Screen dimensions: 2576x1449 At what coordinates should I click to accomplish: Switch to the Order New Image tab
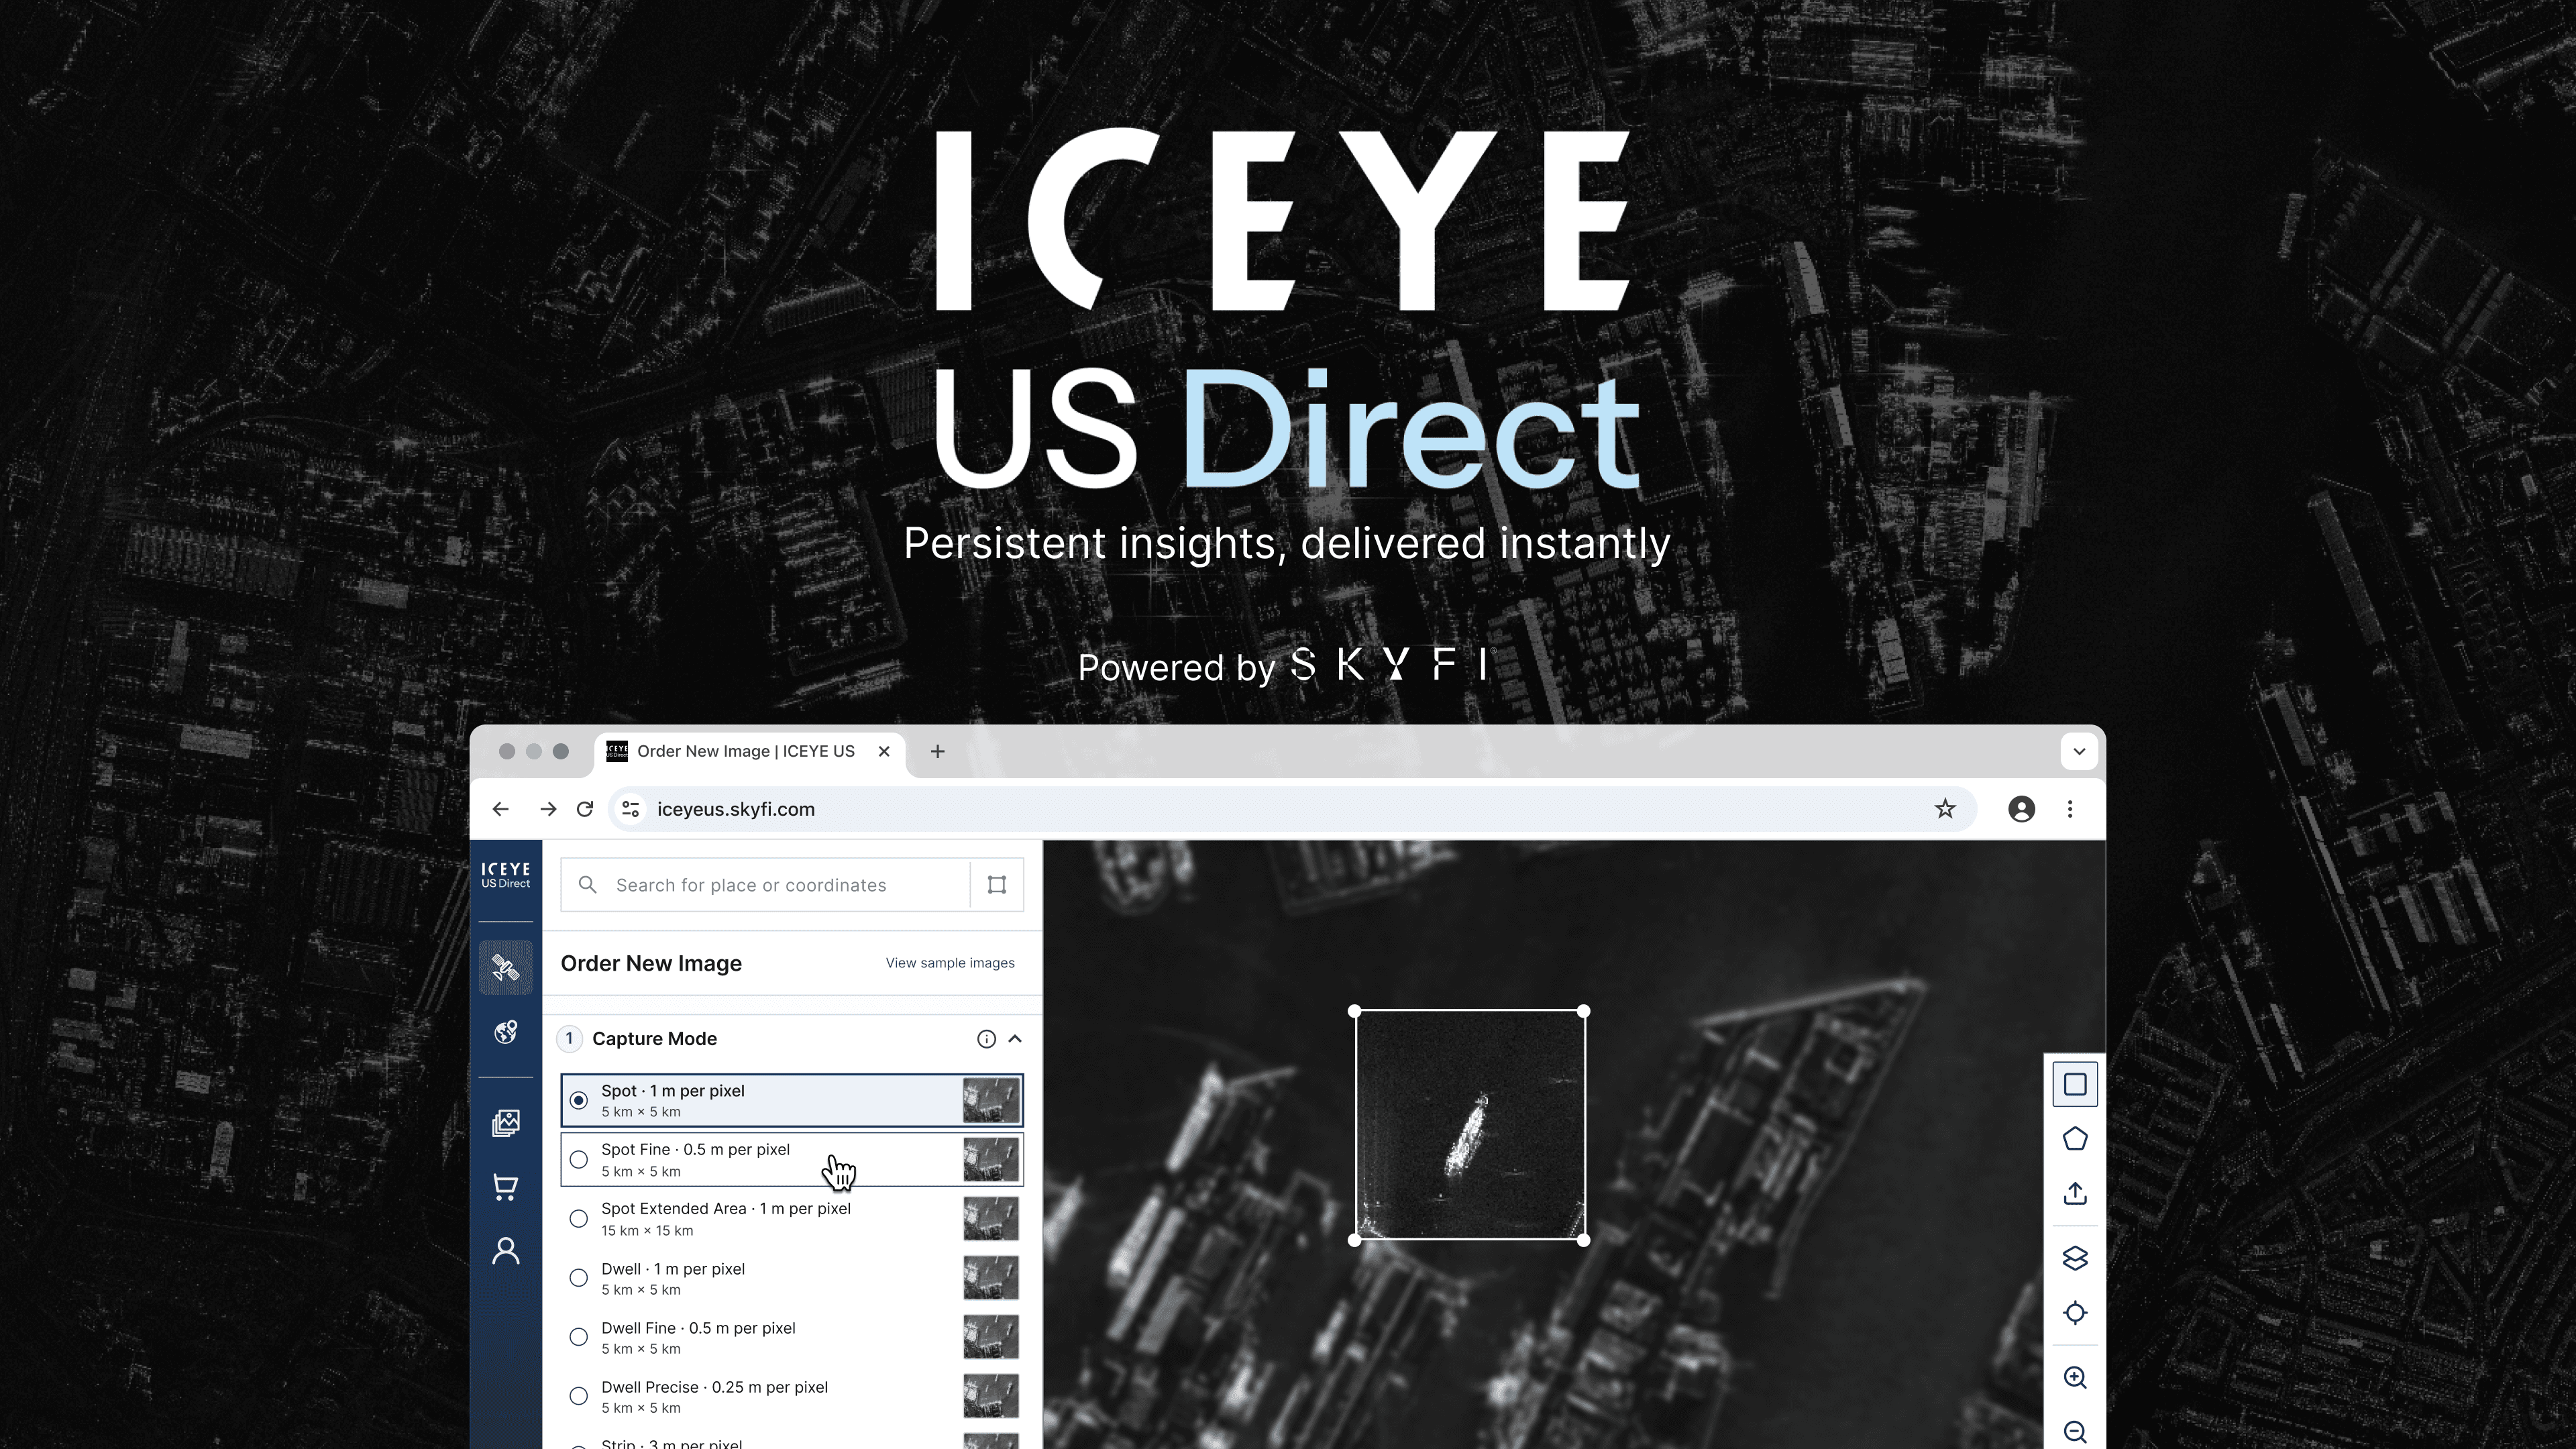coord(745,751)
